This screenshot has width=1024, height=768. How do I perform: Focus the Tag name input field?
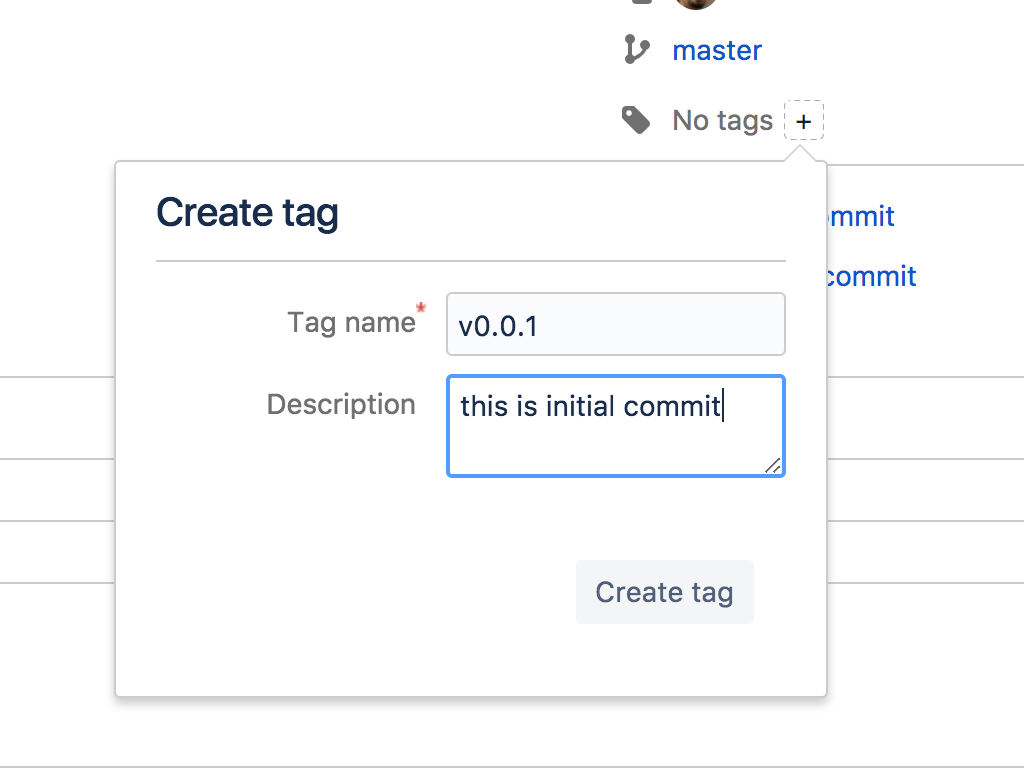coord(616,325)
